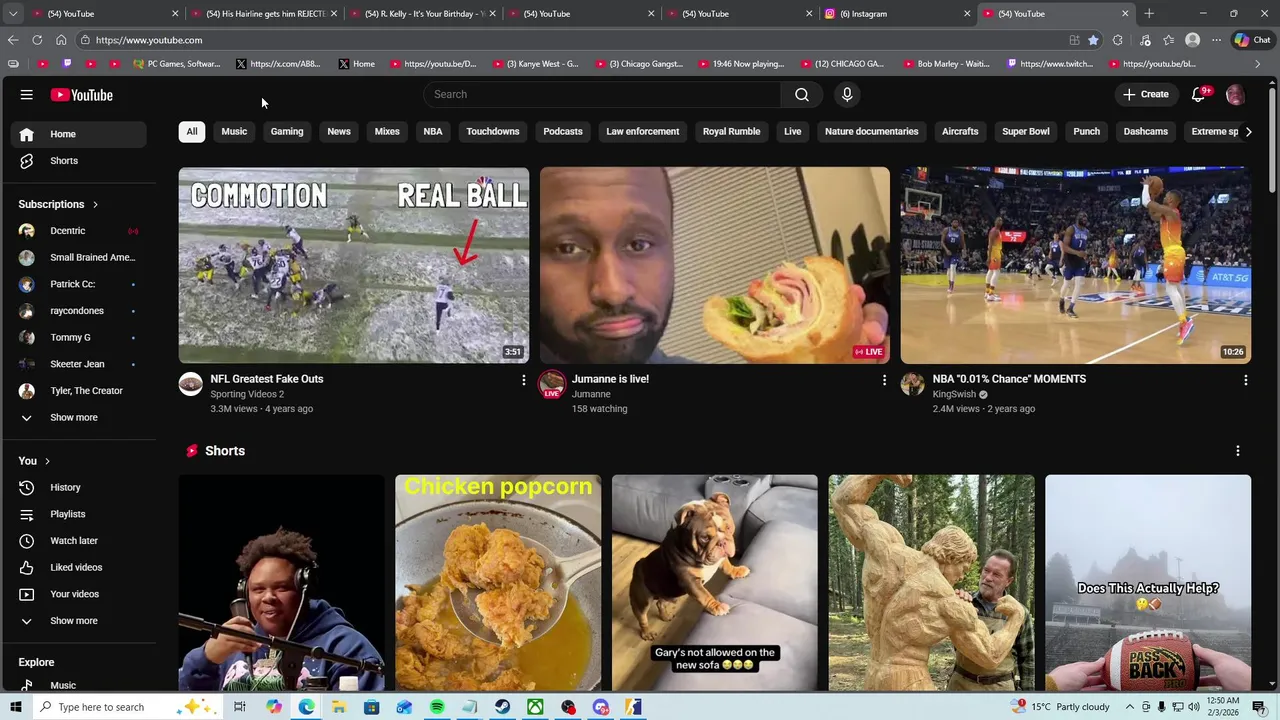This screenshot has height=720, width=1280.
Task: Bookmark page with star icon
Action: [1093, 40]
